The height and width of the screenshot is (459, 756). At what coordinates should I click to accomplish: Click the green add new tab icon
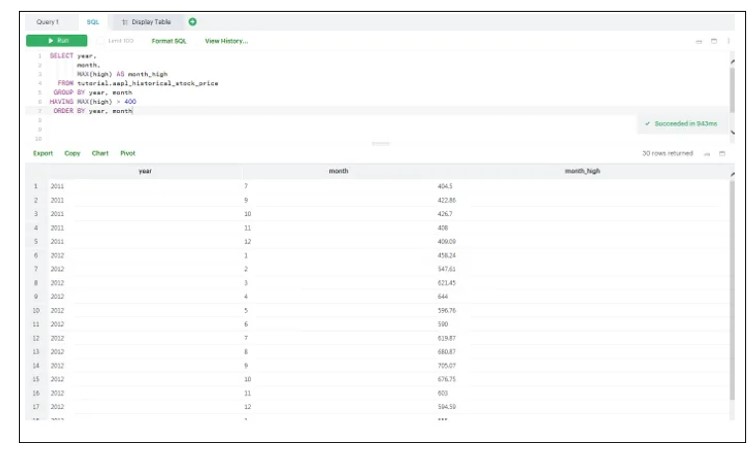coord(193,22)
